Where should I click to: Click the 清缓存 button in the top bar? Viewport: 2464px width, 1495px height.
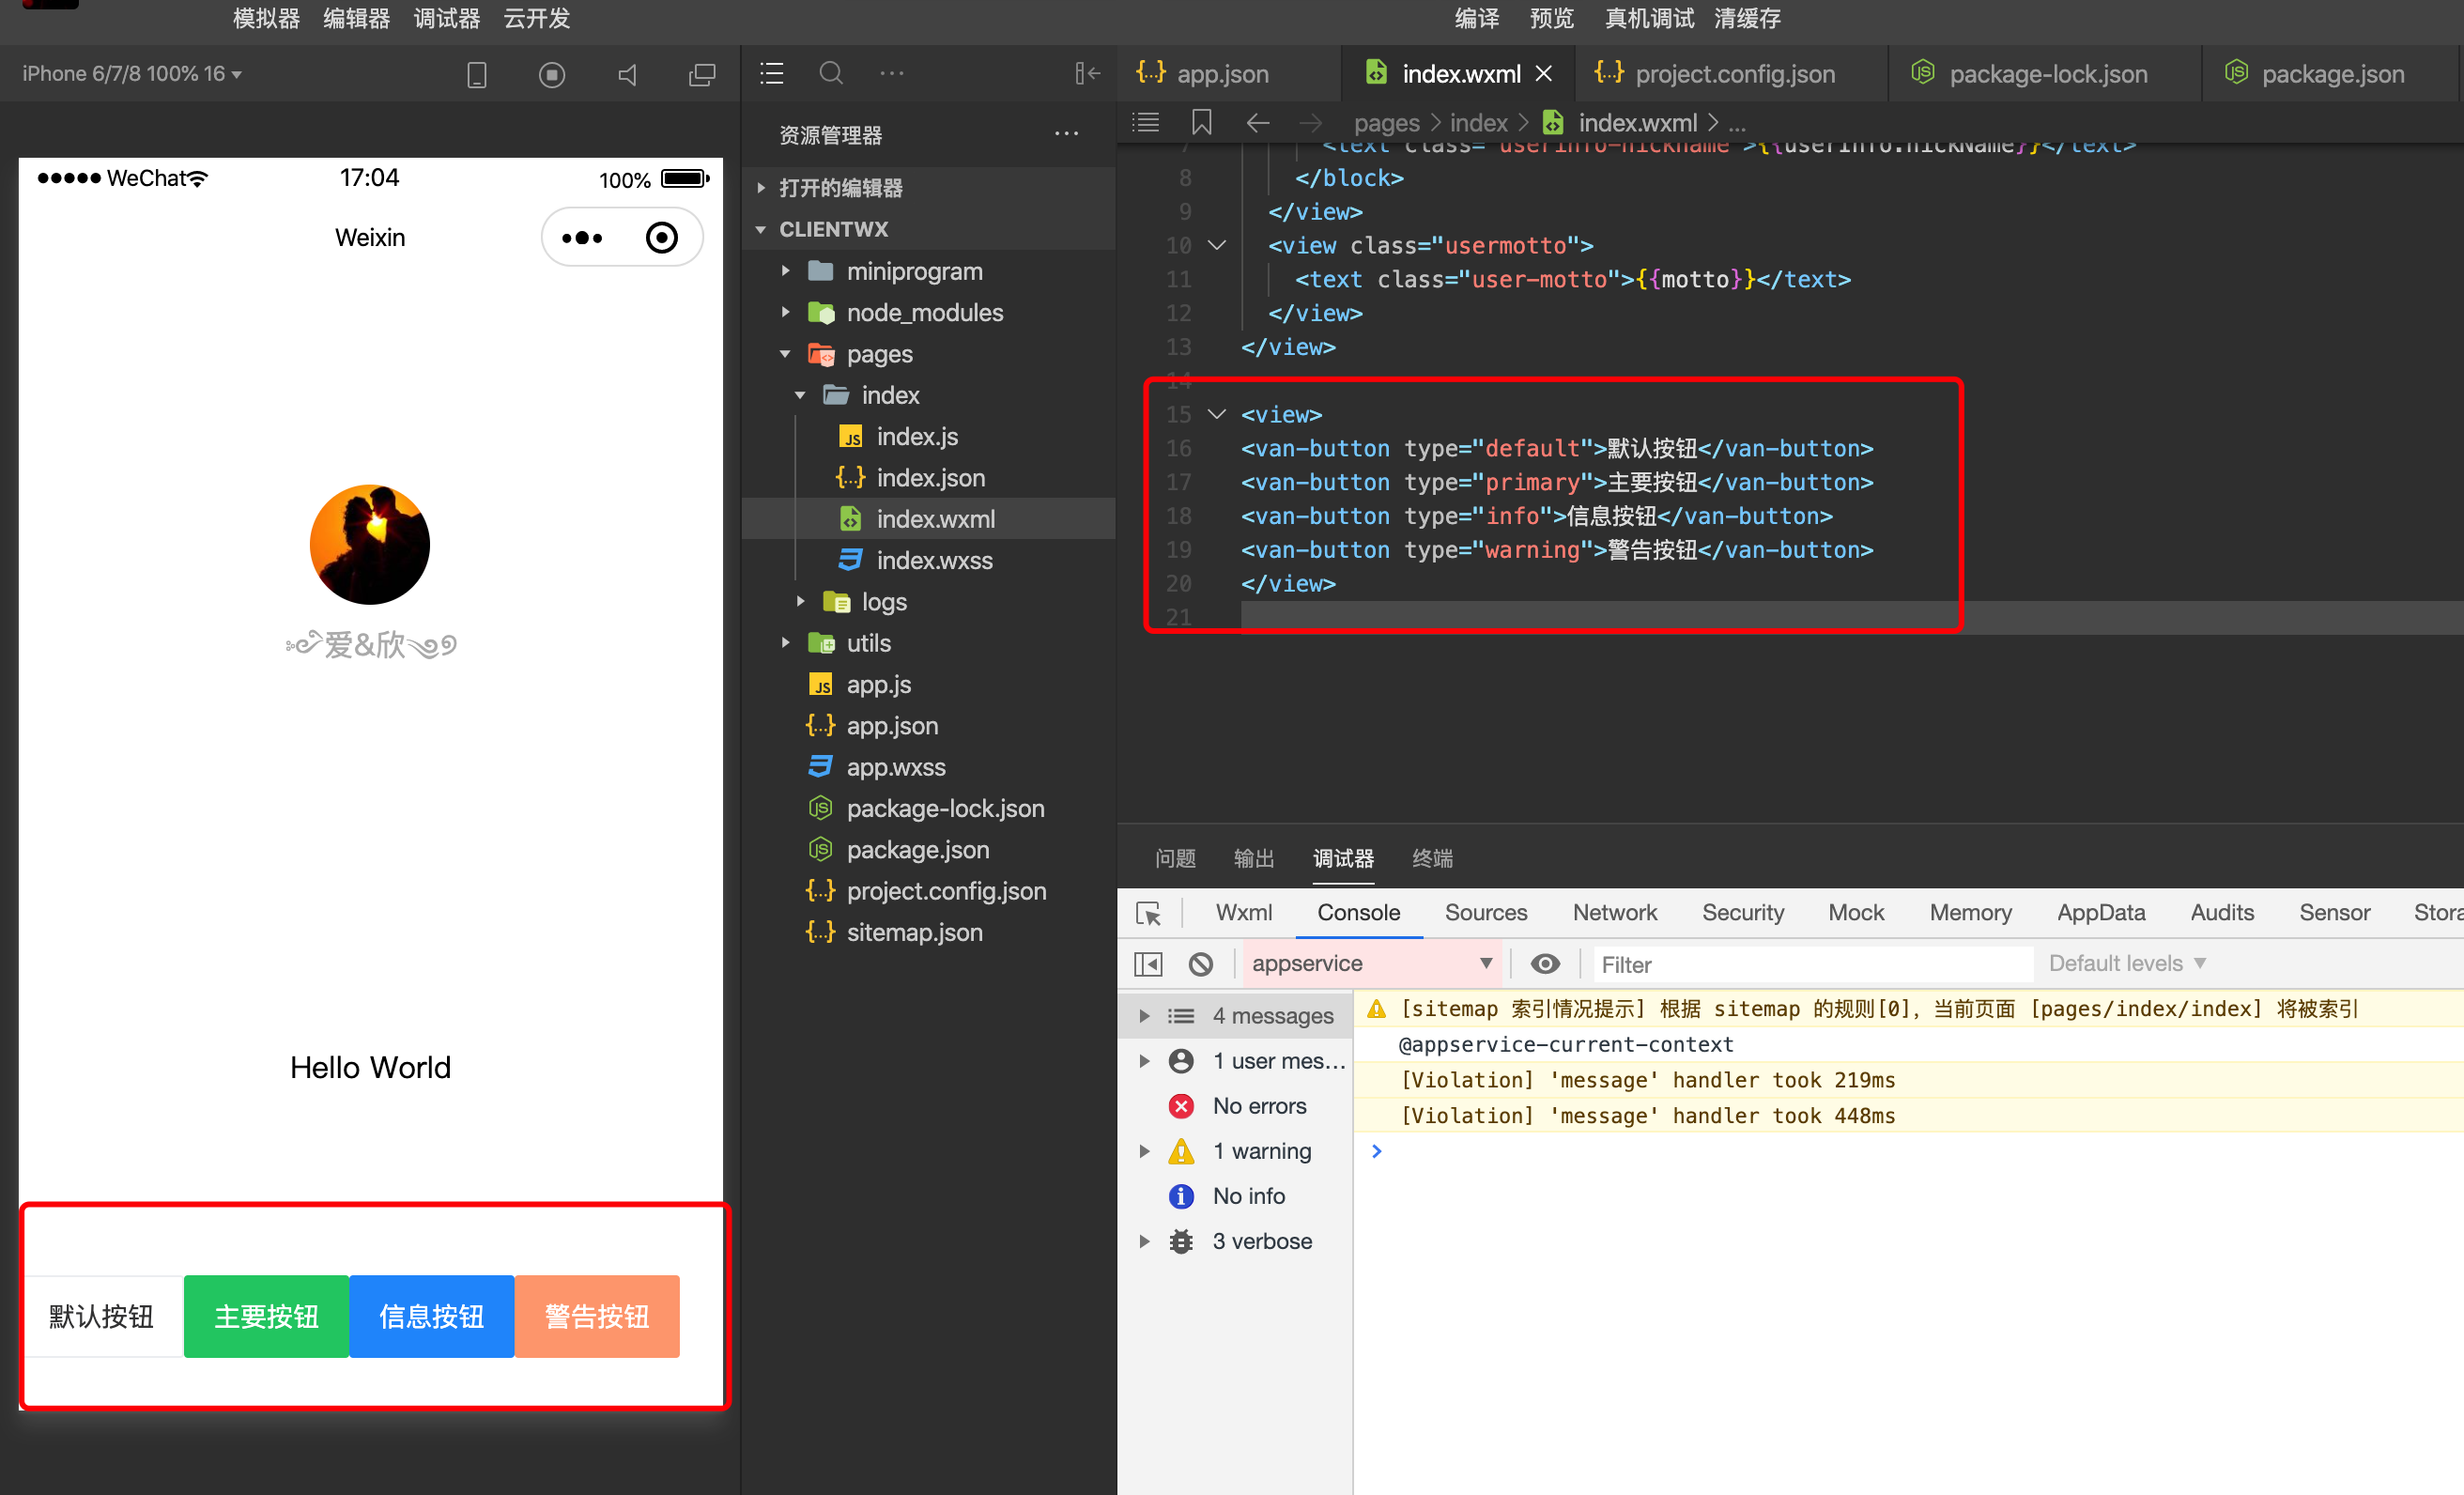(x=1746, y=18)
